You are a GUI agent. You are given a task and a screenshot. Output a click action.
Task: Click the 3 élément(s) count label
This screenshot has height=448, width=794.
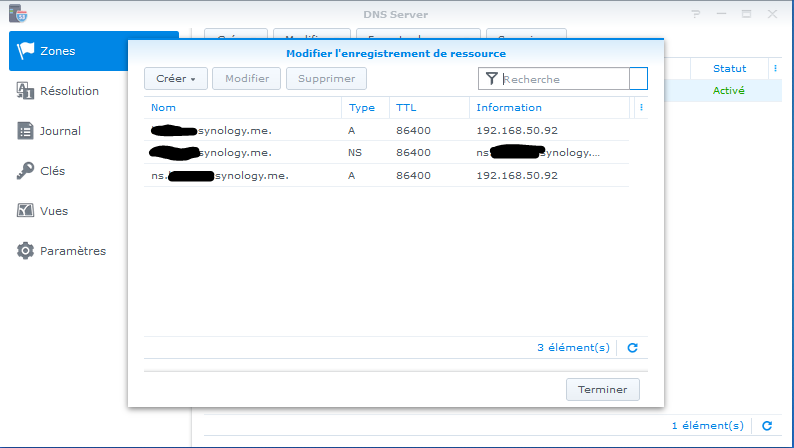tap(573, 347)
